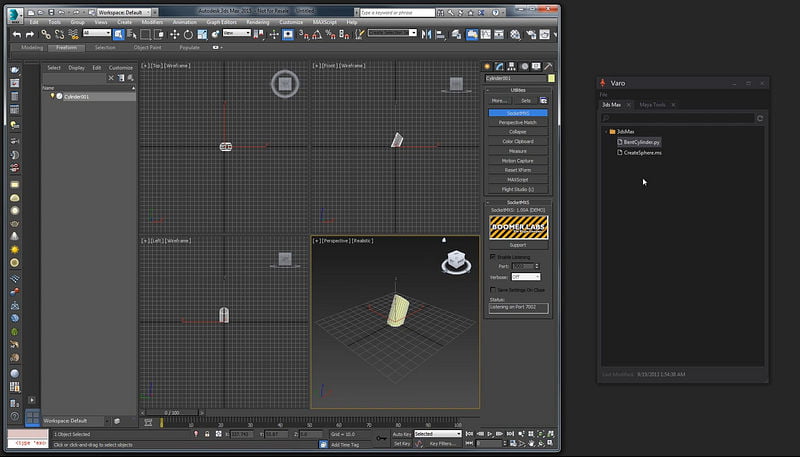
Task: Switch to the Maya Tools tab
Action: (651, 104)
